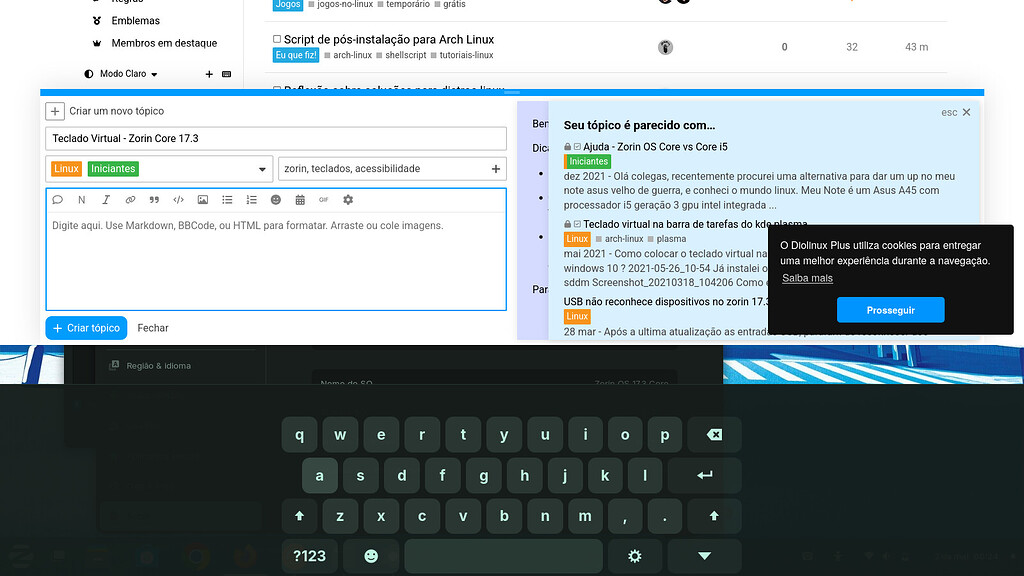This screenshot has width=1024, height=576.
Task: Insert a numbered list
Action: point(251,200)
